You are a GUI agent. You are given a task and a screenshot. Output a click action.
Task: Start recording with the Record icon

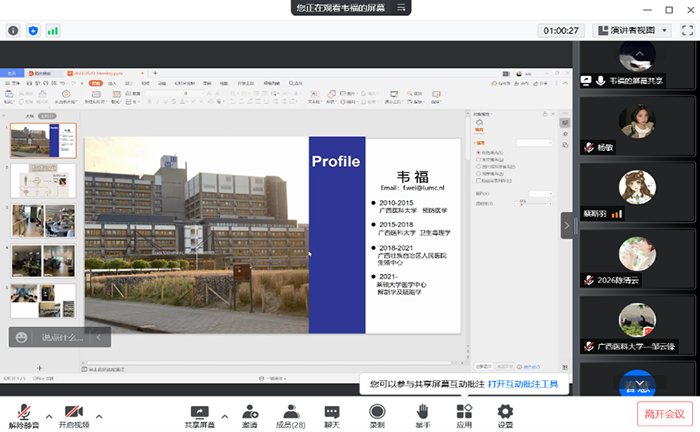coord(377,411)
